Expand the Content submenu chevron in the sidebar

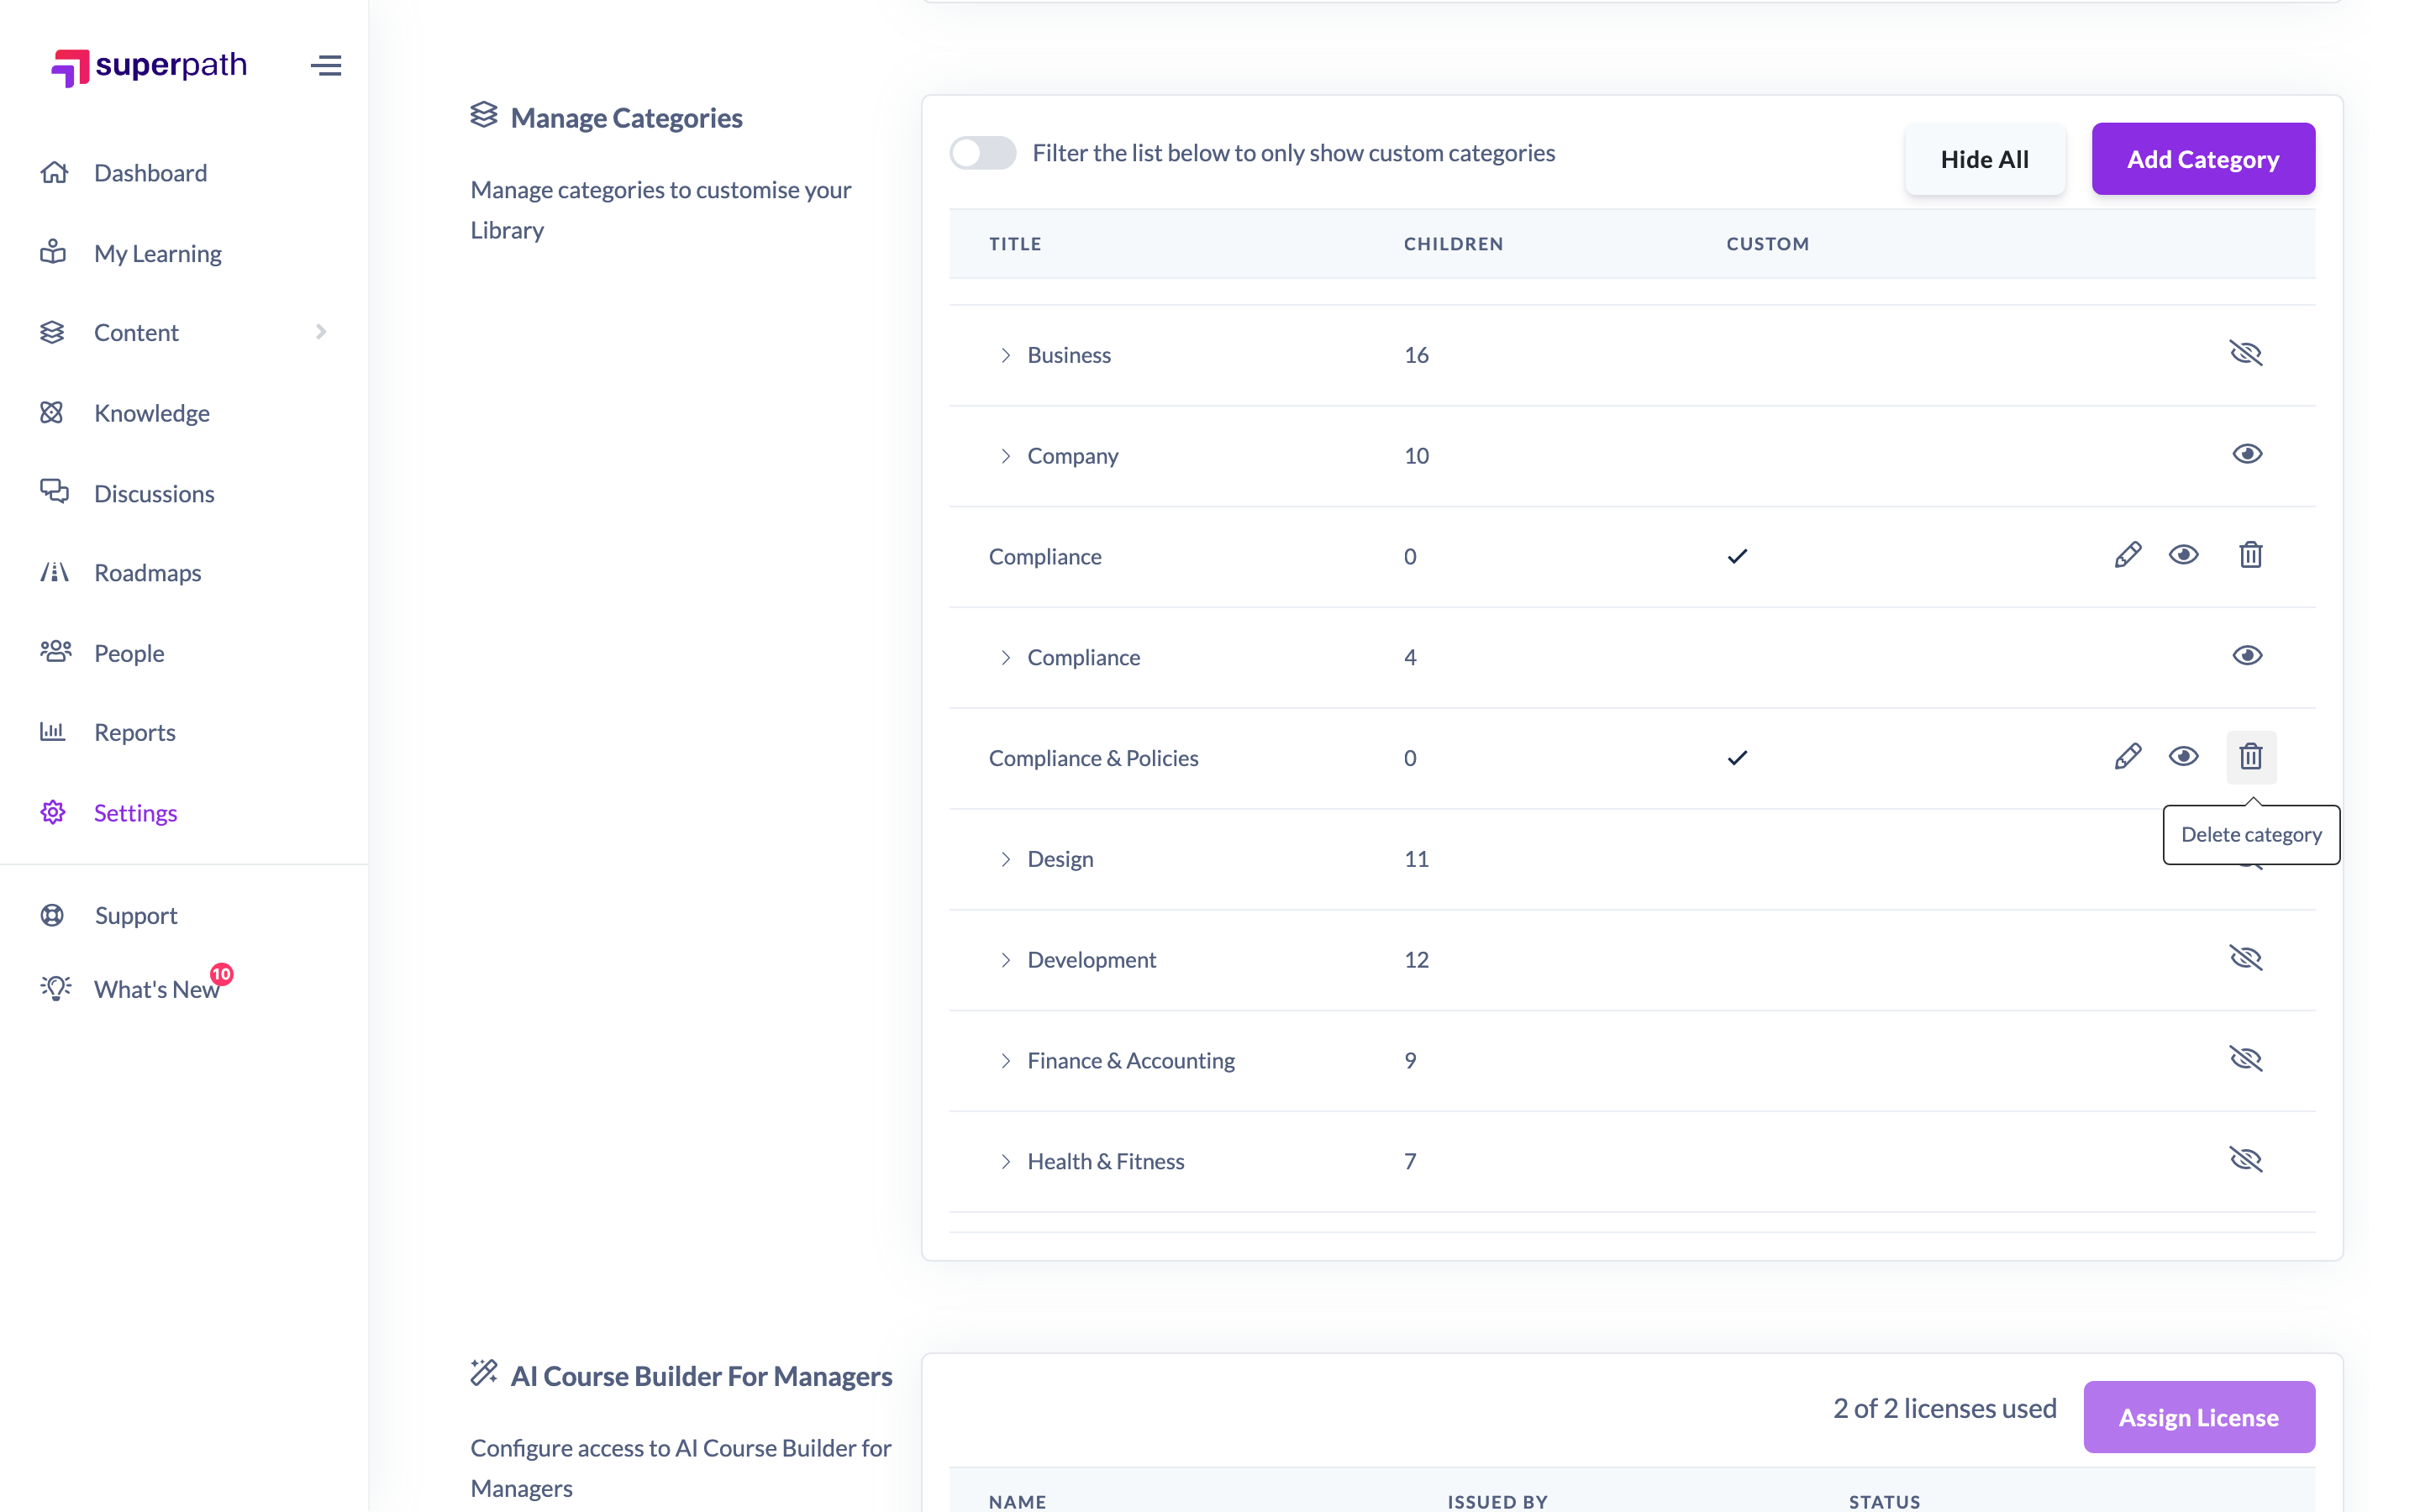pyautogui.click(x=321, y=332)
